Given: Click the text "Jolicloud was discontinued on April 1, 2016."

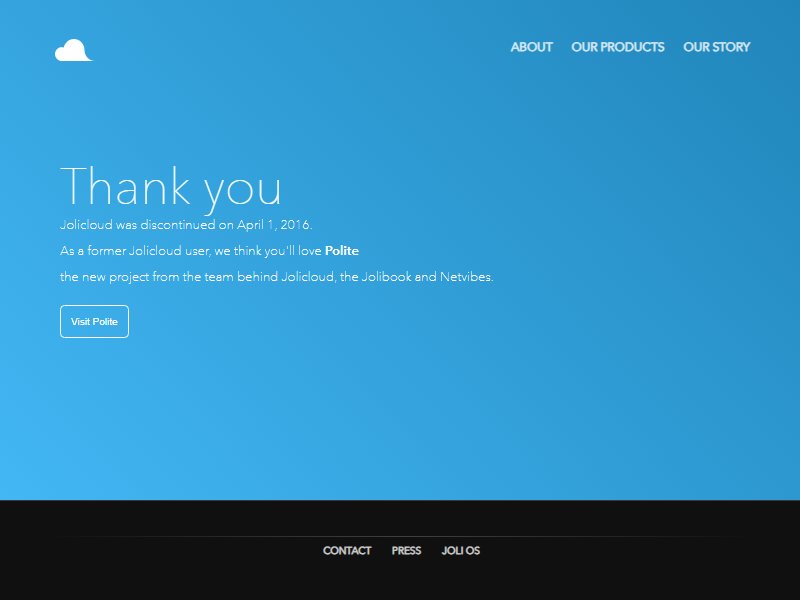Looking at the screenshot, I should pos(186,224).
